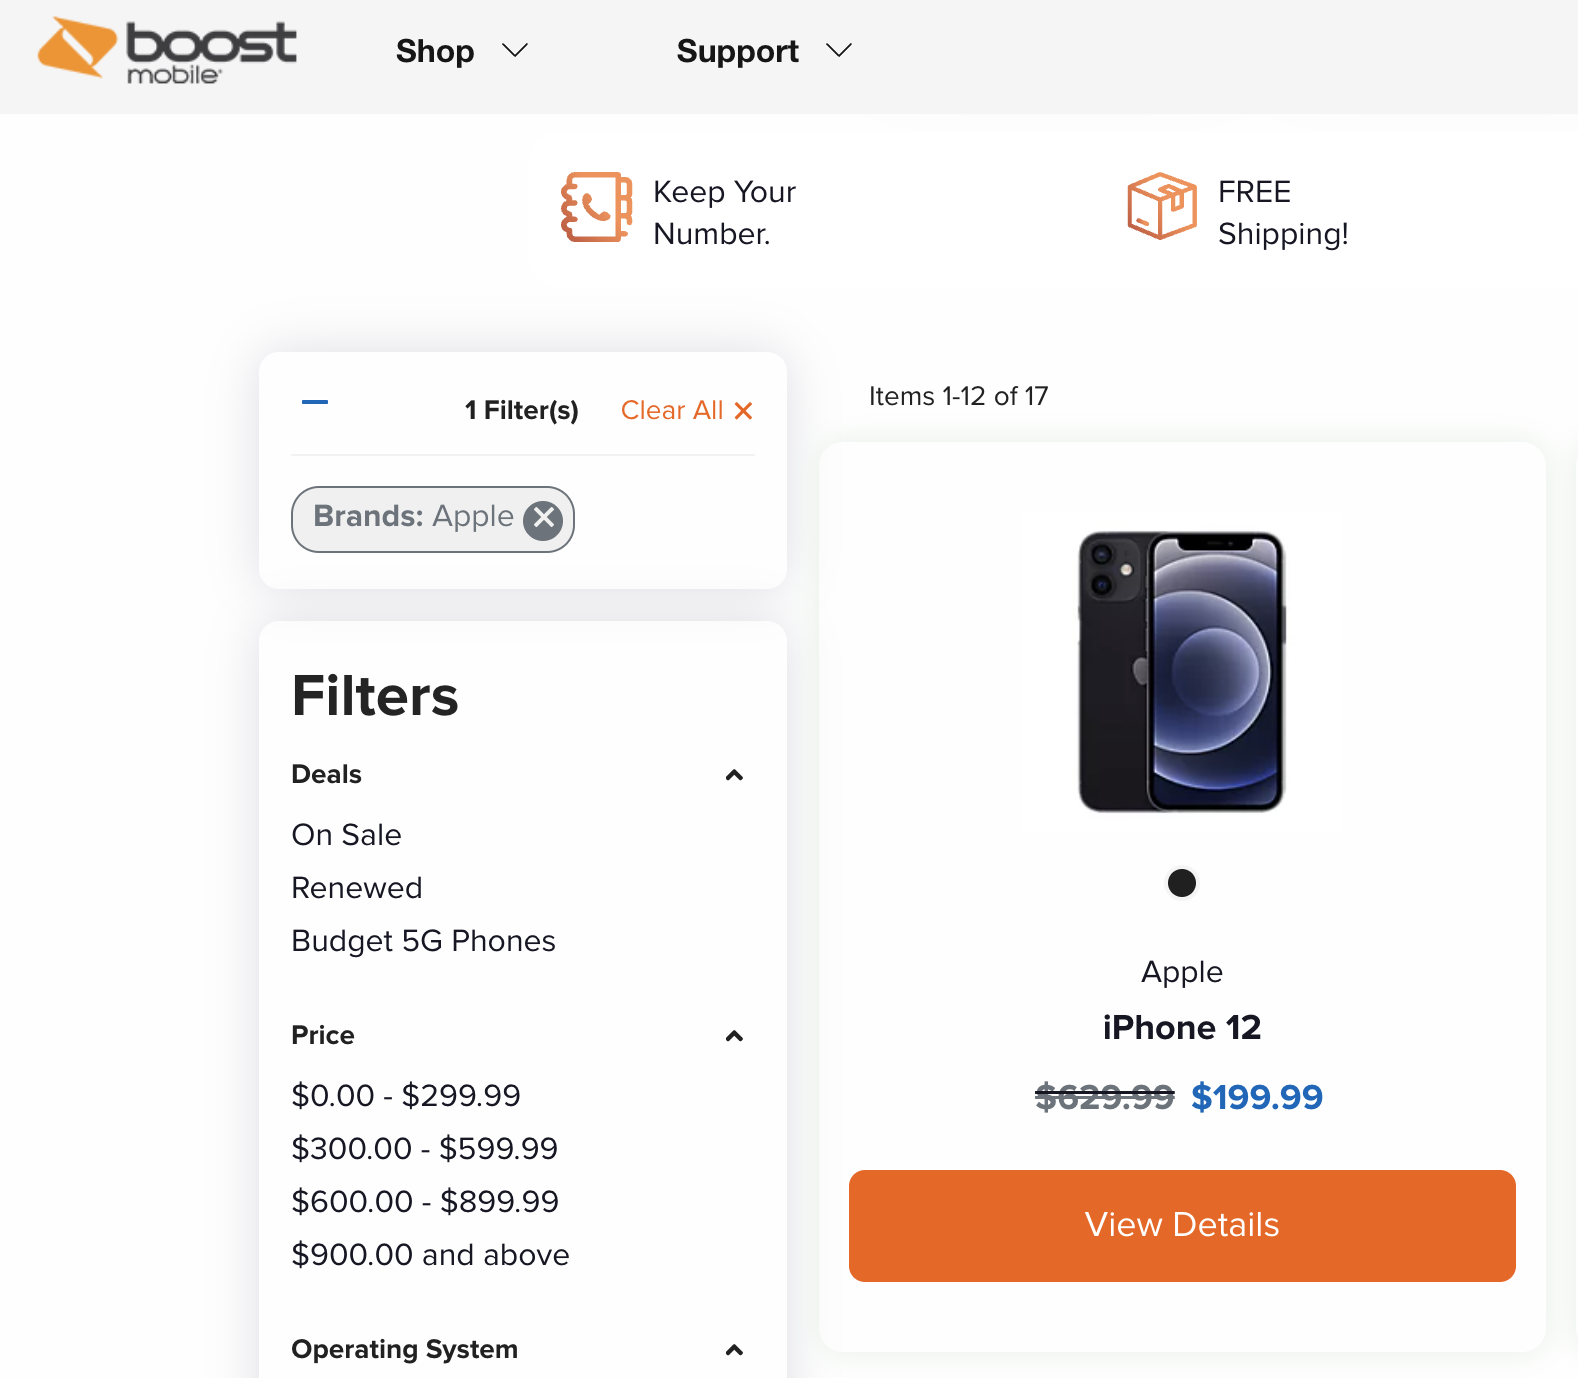Click the Boost Mobile logo
Viewport: 1578px width, 1378px height.
coord(168,50)
